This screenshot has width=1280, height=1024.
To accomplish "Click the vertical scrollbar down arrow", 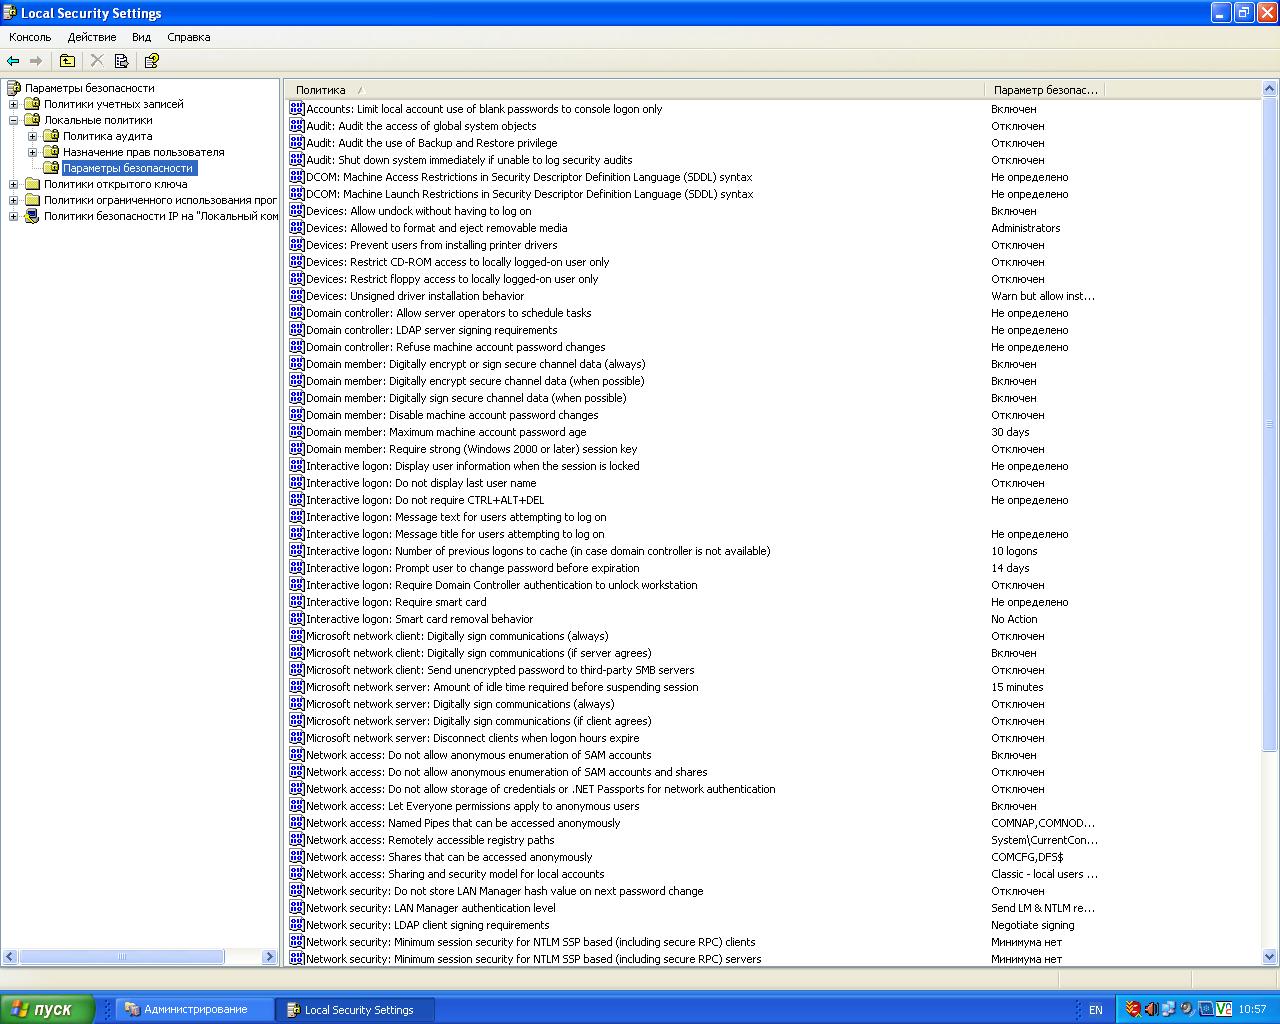I will point(1271,957).
